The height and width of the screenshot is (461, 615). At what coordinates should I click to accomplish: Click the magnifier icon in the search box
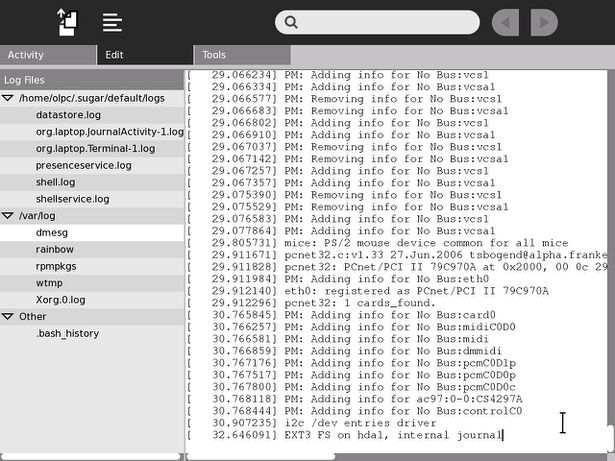(290, 22)
